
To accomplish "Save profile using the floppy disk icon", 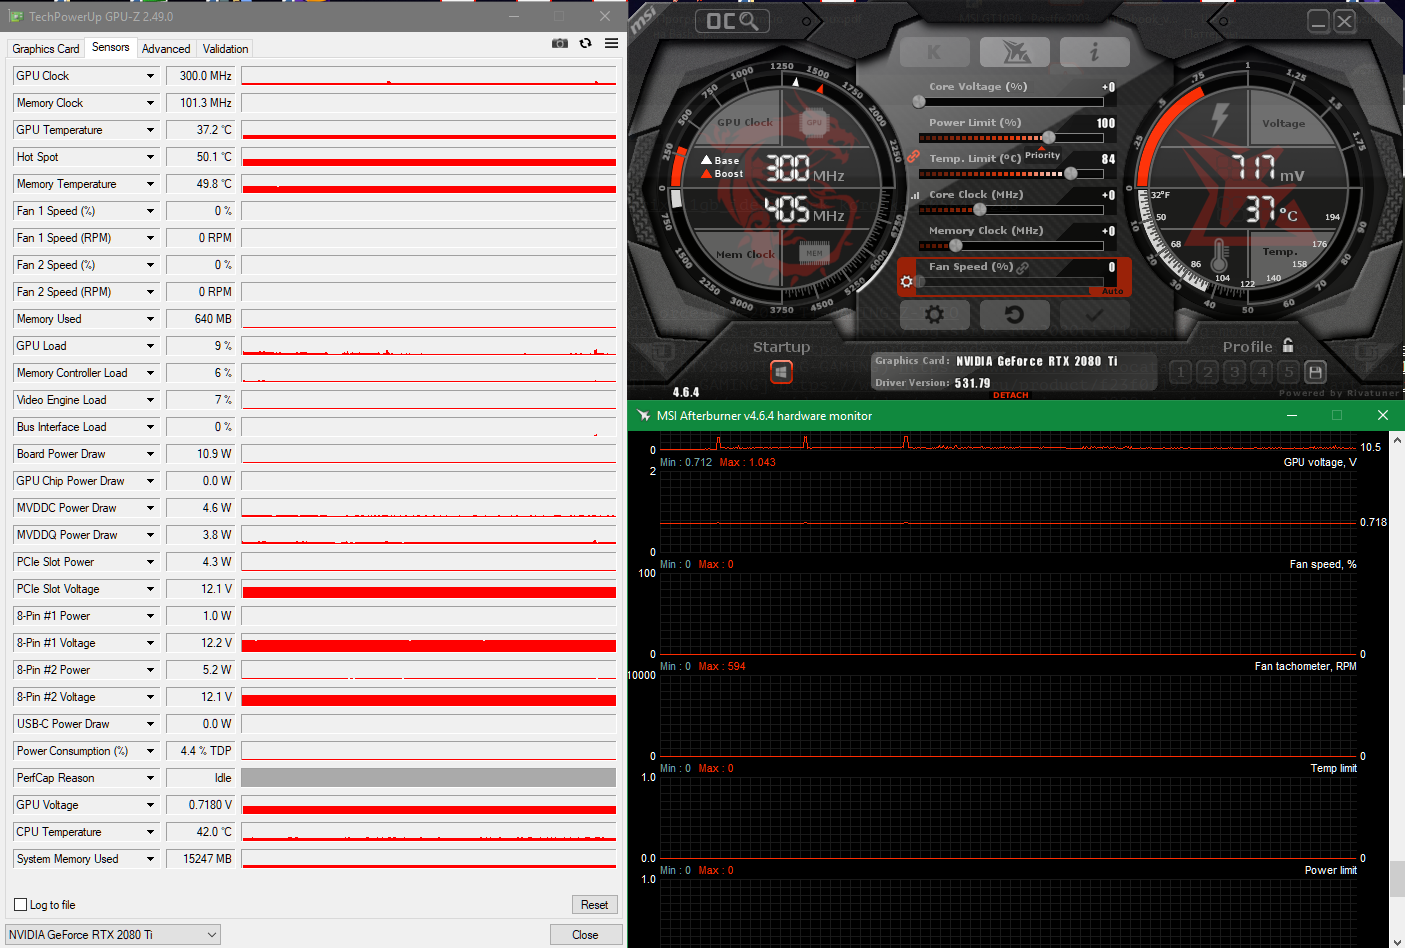I will (x=1316, y=373).
